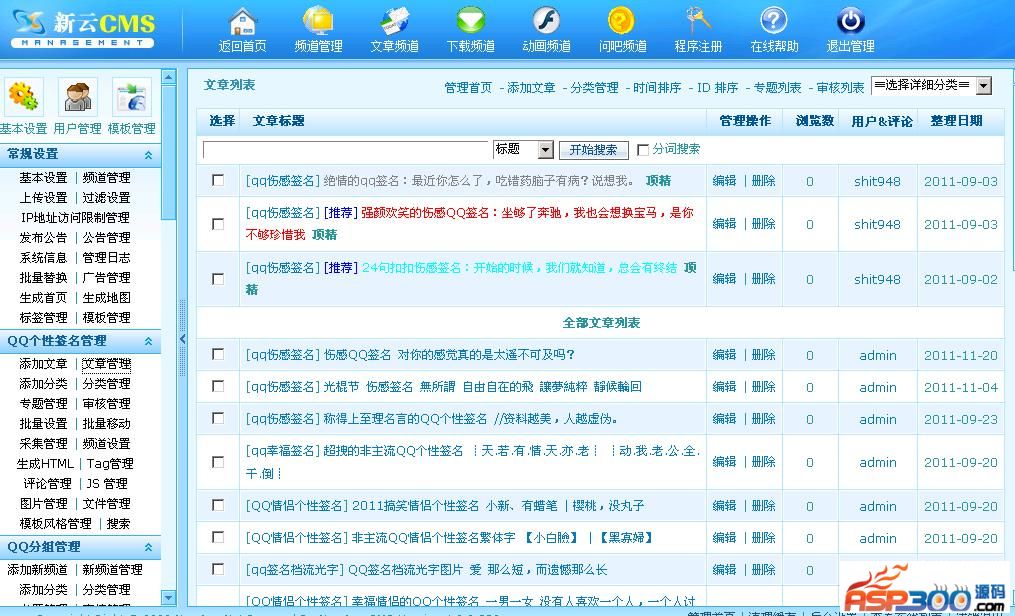Viewport: 1015px width, 616px height.
Task: Tick checkbox for 超拽的非主流QQ个性签名 article
Action: coord(218,462)
